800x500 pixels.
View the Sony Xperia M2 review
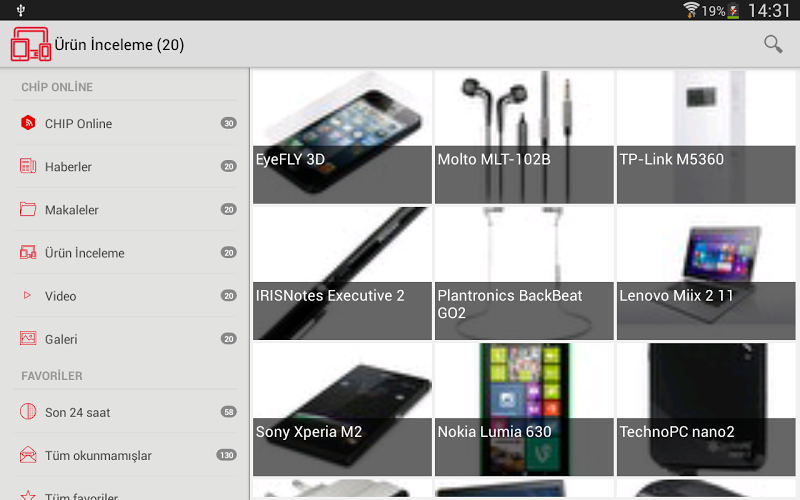[342, 410]
